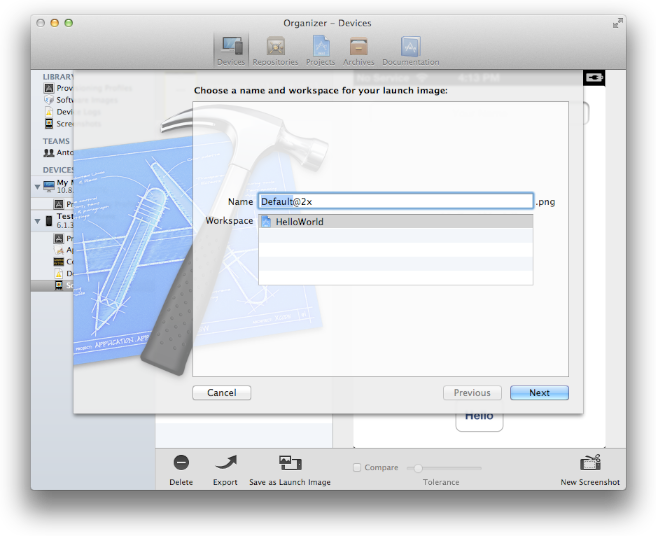Enter full screen using the top-right arrows
656x536 pixels.
[x=618, y=22]
